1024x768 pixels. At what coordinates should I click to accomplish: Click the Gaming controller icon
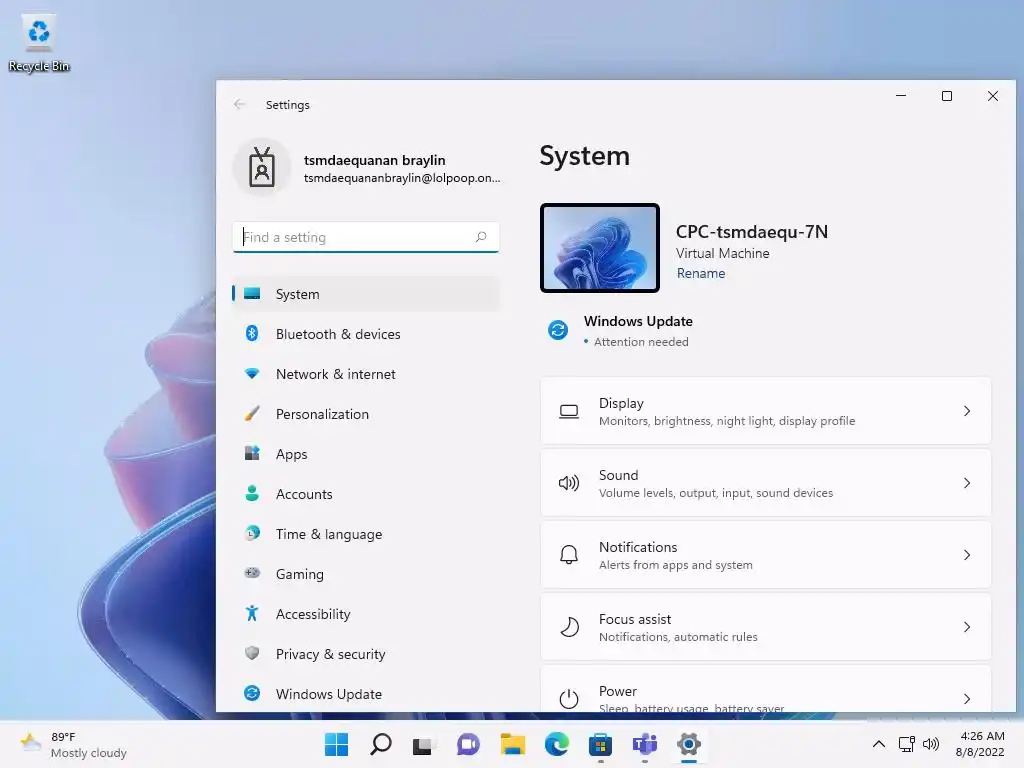click(252, 573)
